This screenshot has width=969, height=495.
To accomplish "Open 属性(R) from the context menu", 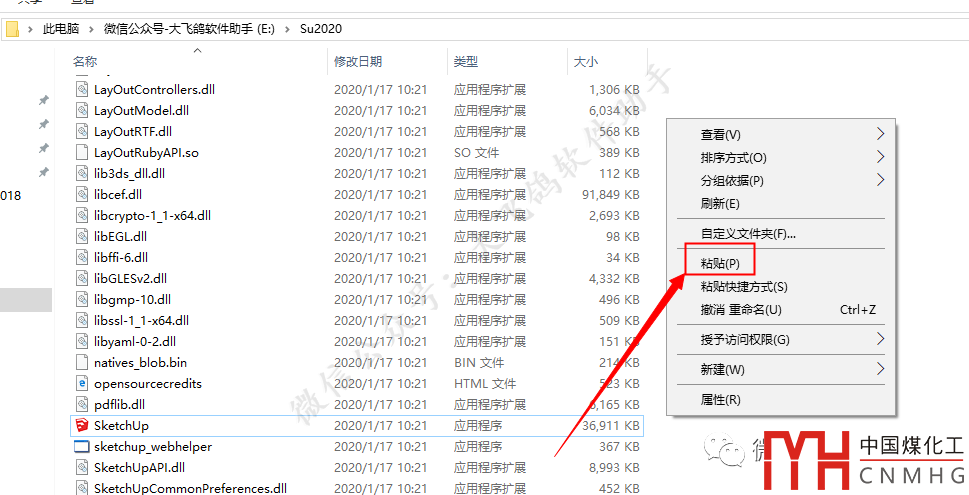I will 720,400.
